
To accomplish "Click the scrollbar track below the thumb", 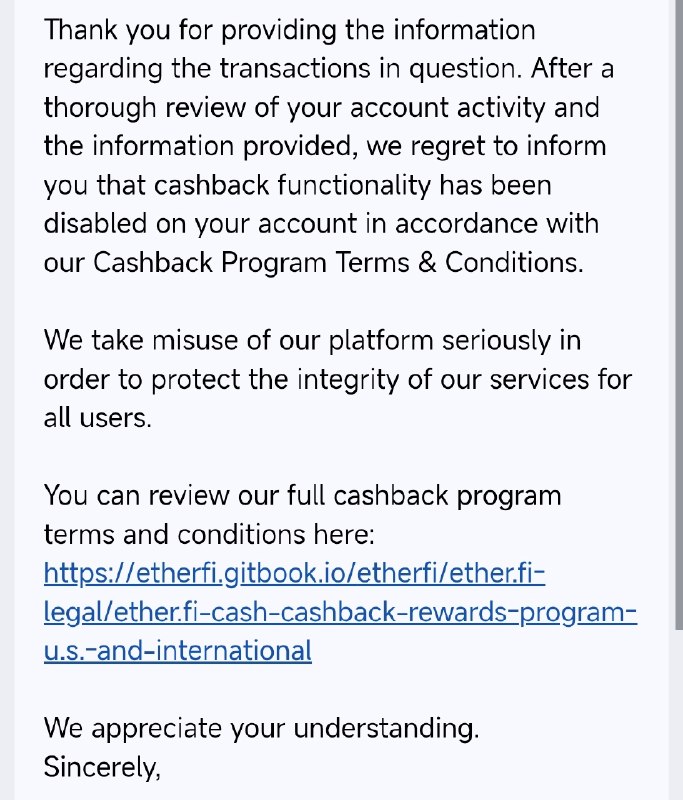I will coord(679,714).
